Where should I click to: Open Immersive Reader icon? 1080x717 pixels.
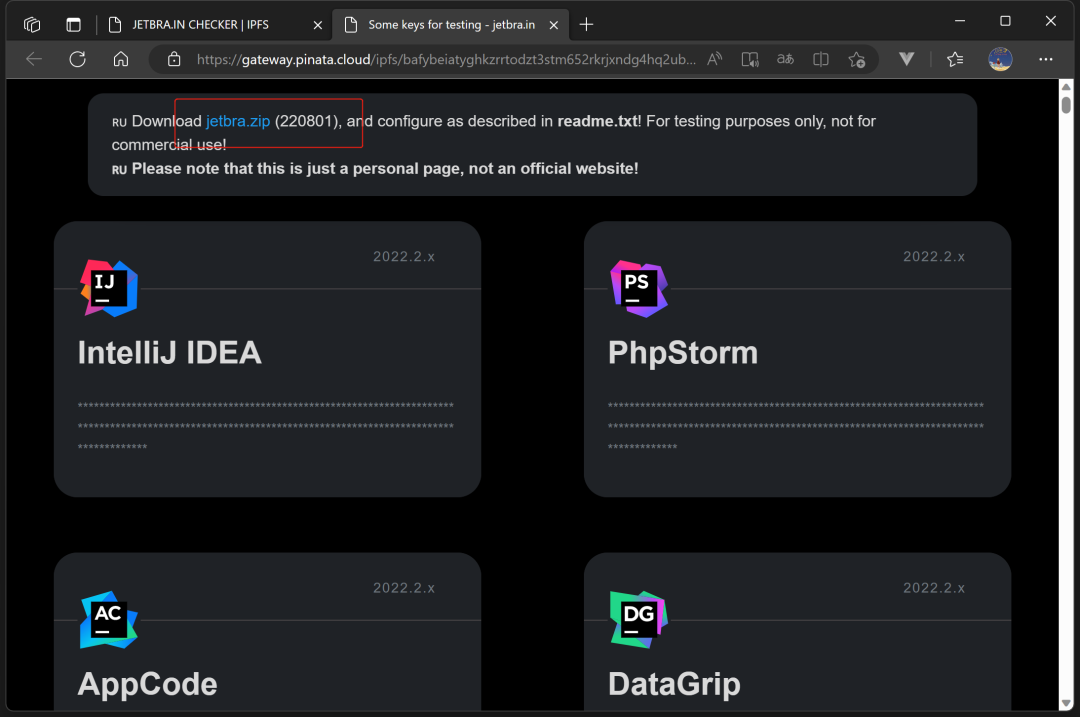(x=750, y=59)
